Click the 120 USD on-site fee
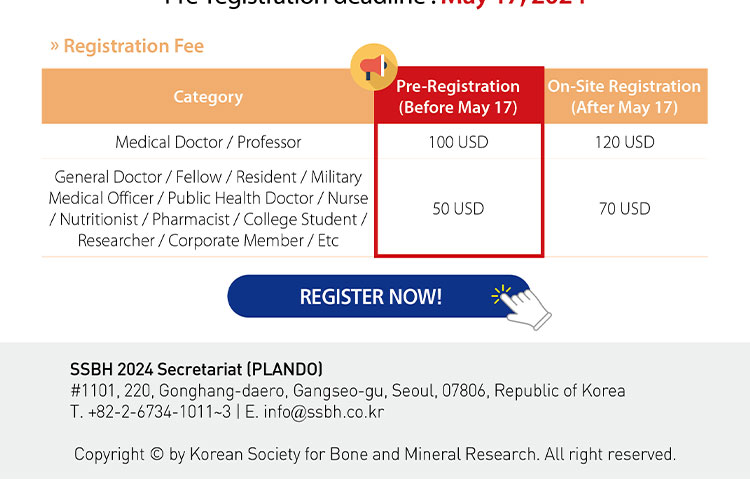Screen dimensions: 750x479 click(x=625, y=142)
